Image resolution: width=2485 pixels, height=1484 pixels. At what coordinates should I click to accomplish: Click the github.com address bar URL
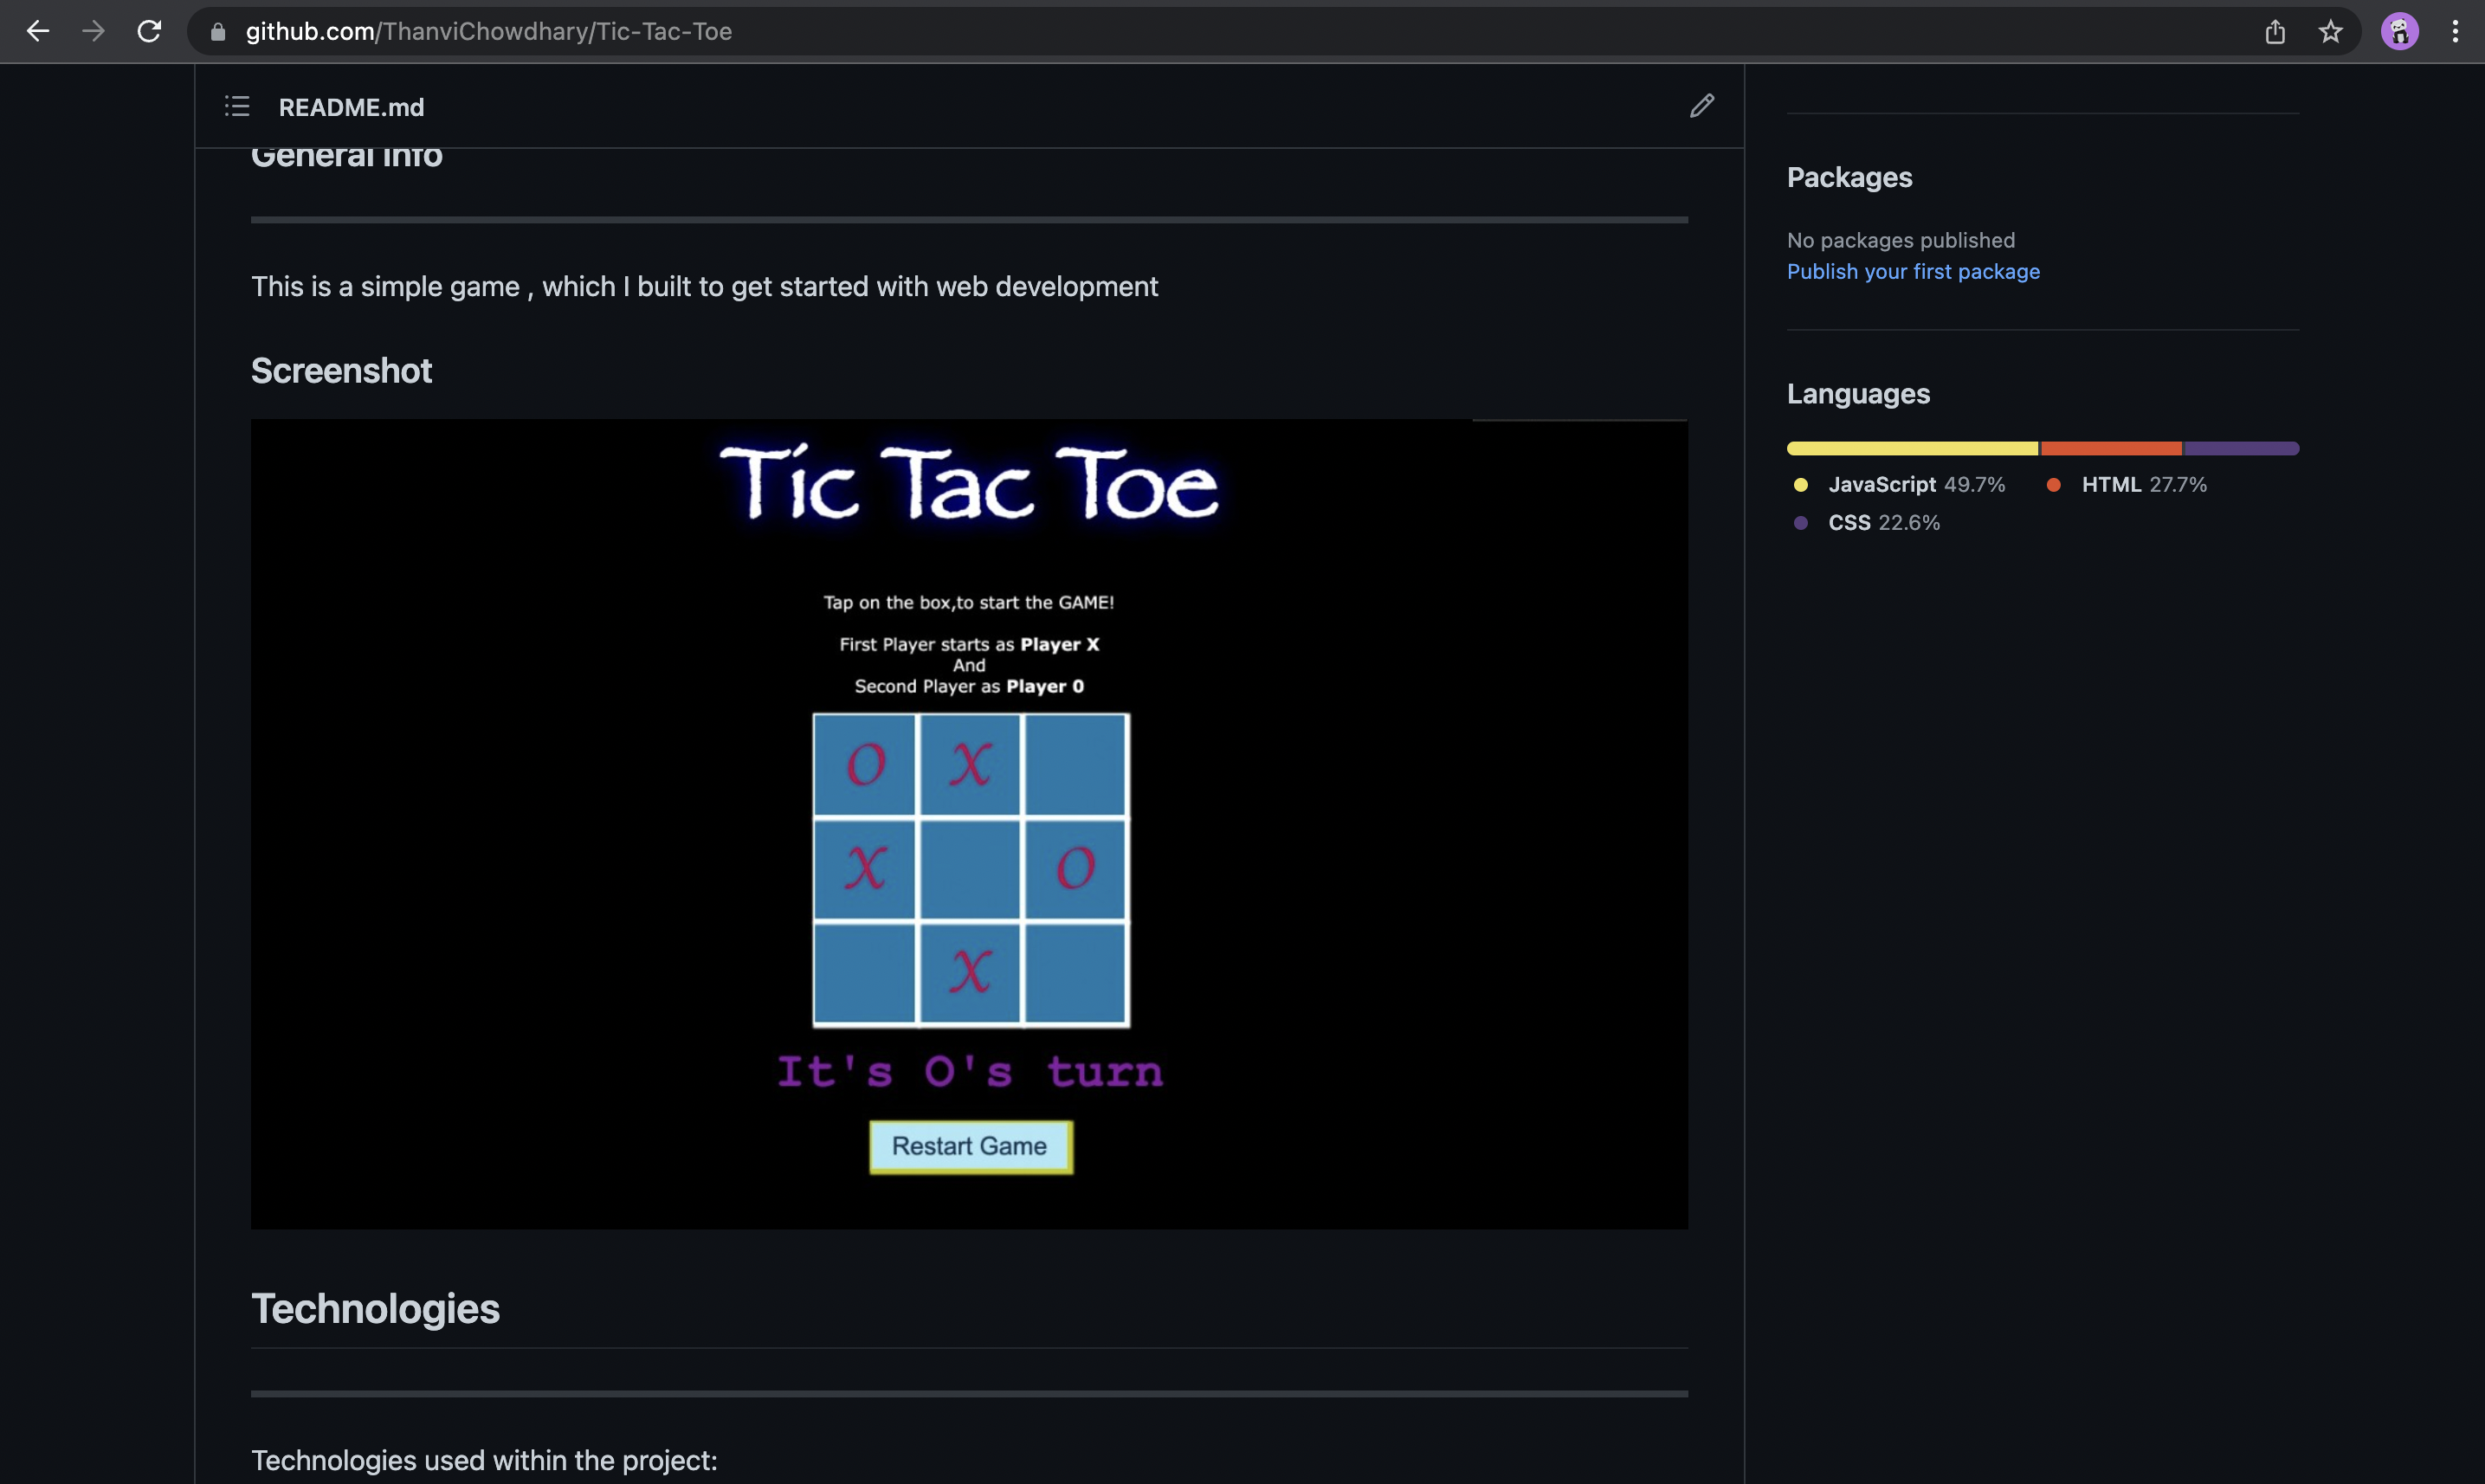488,32
